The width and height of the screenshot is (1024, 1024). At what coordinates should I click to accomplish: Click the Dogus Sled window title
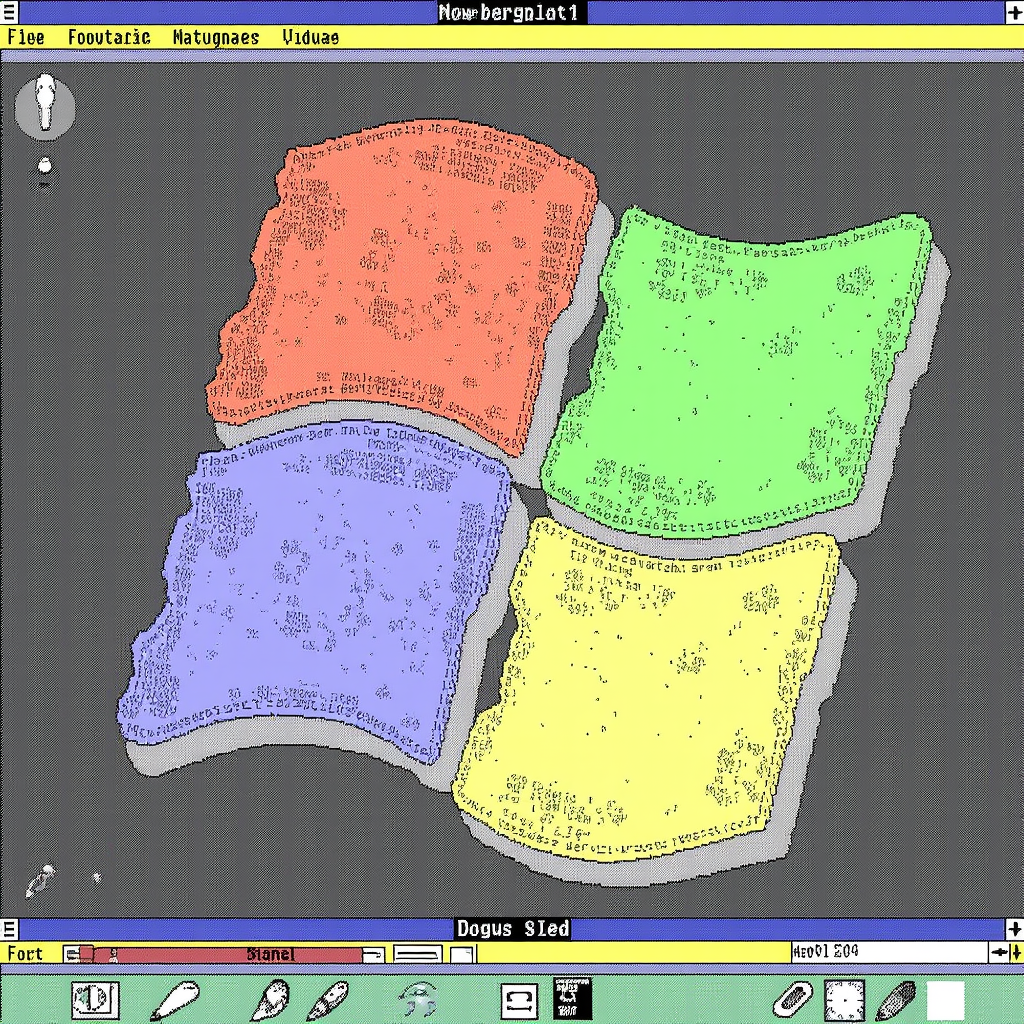(x=513, y=928)
